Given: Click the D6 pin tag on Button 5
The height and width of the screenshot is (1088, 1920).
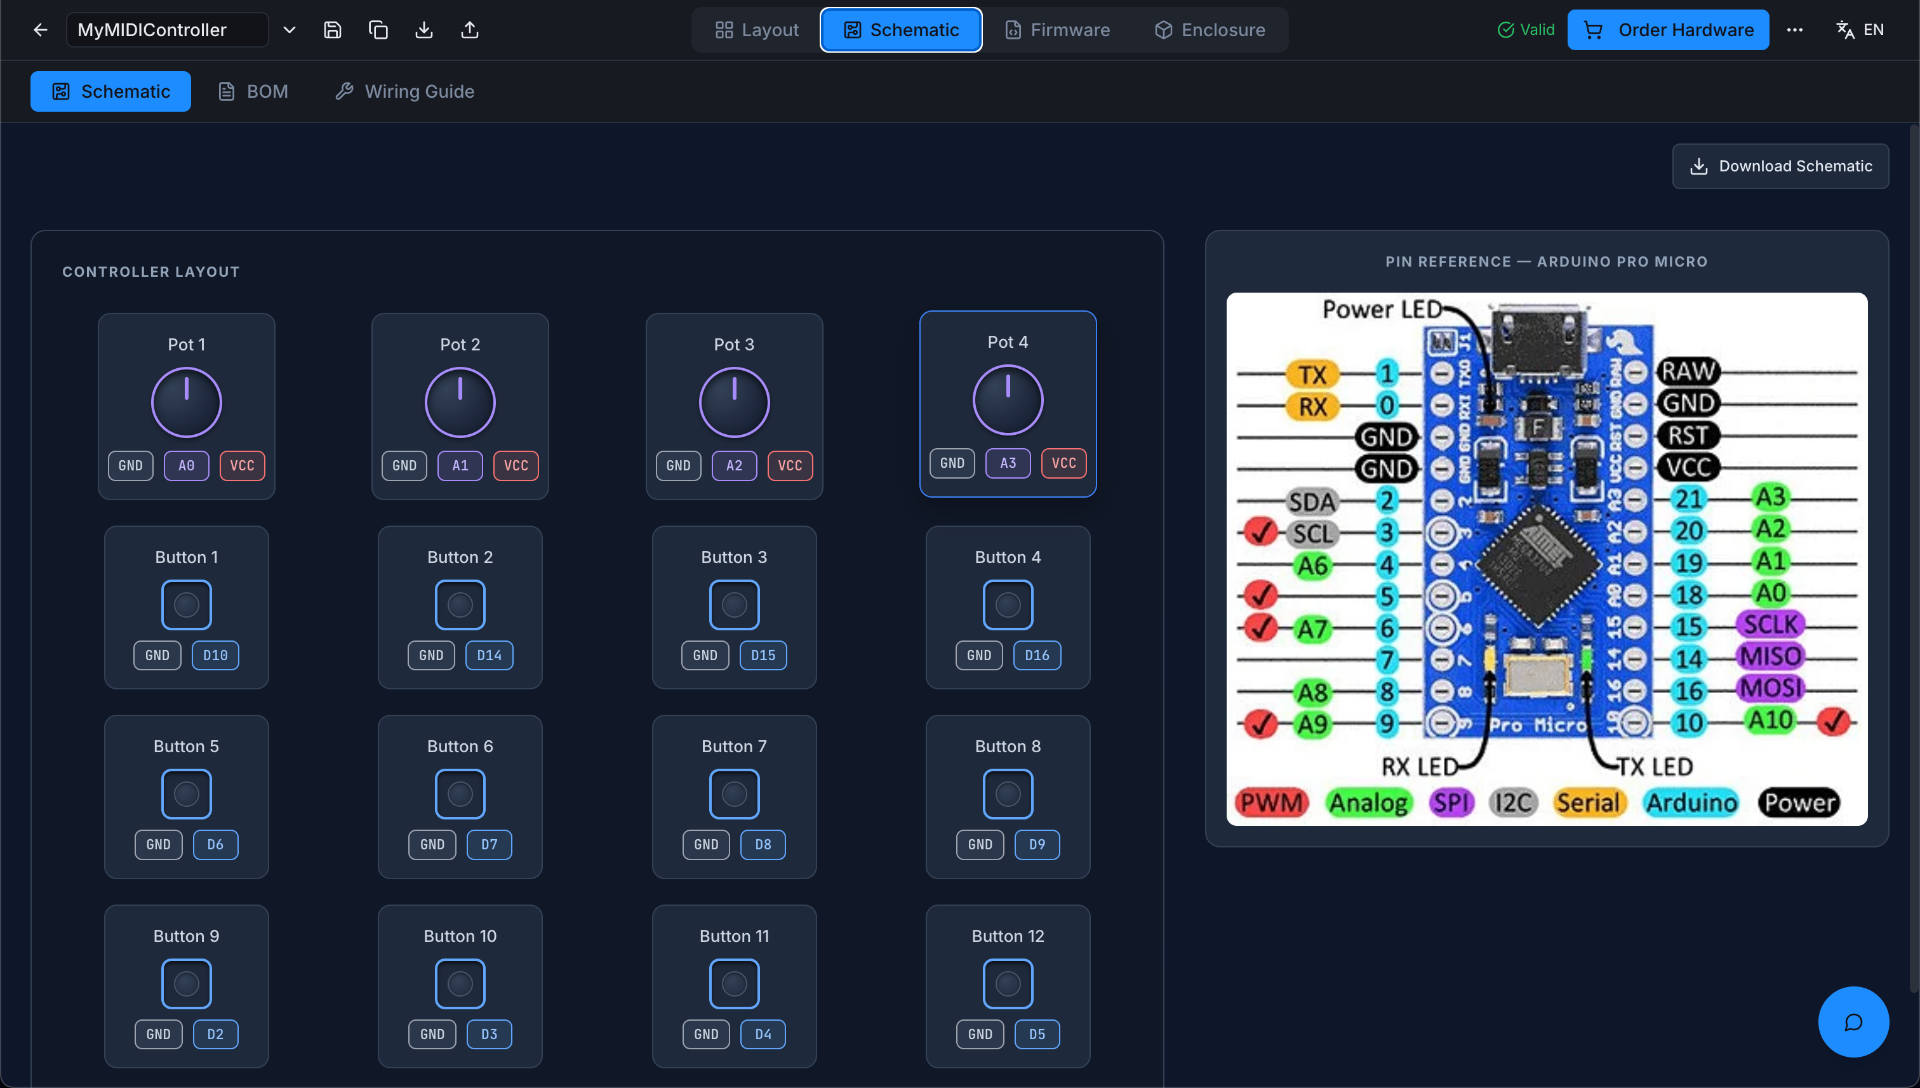Looking at the screenshot, I should [x=215, y=845].
